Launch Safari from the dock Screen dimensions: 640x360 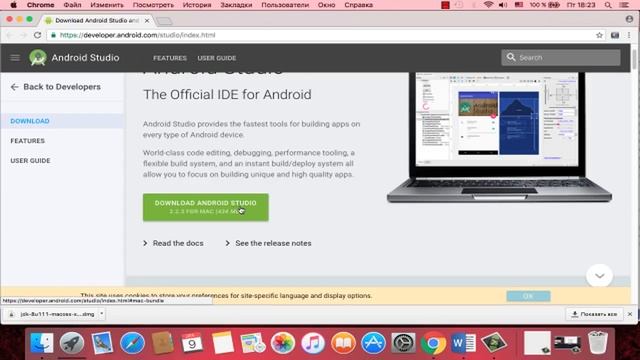132,342
